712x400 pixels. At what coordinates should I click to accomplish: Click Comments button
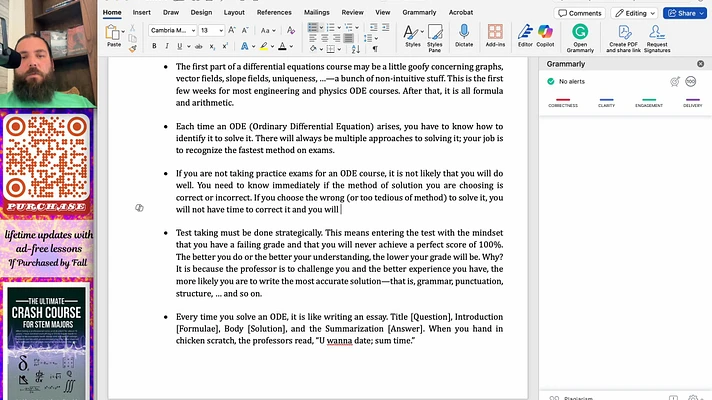pyautogui.click(x=580, y=13)
